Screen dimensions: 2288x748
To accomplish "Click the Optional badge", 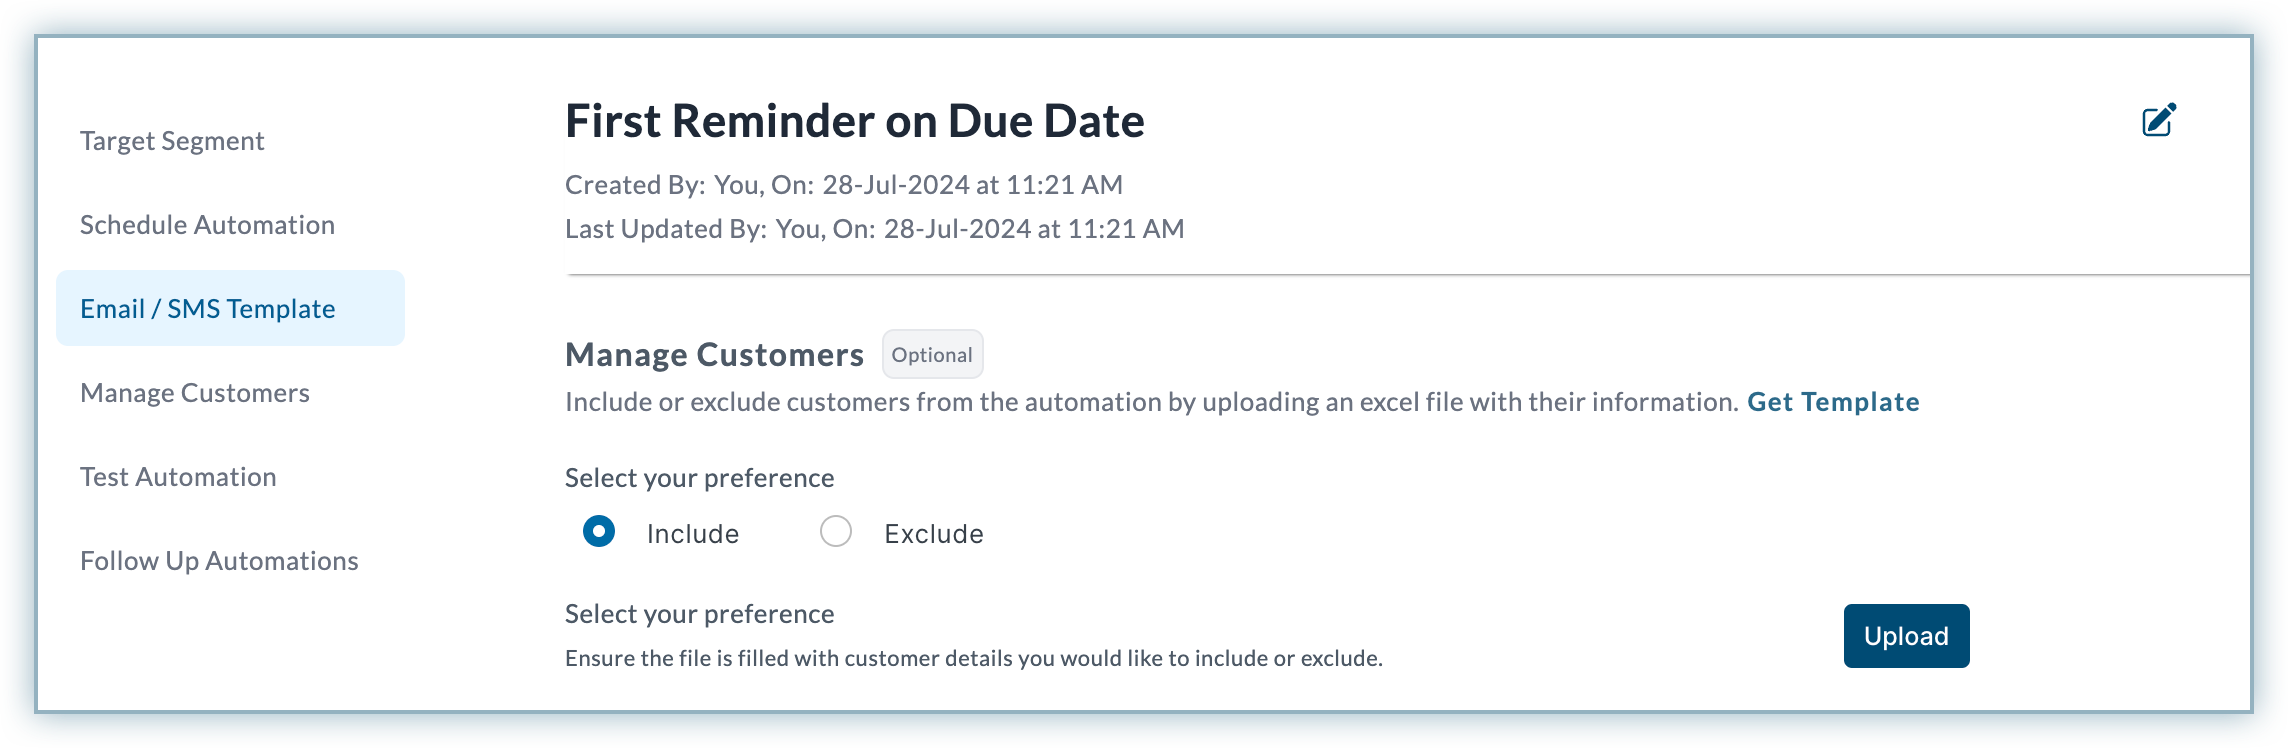I will tap(932, 354).
